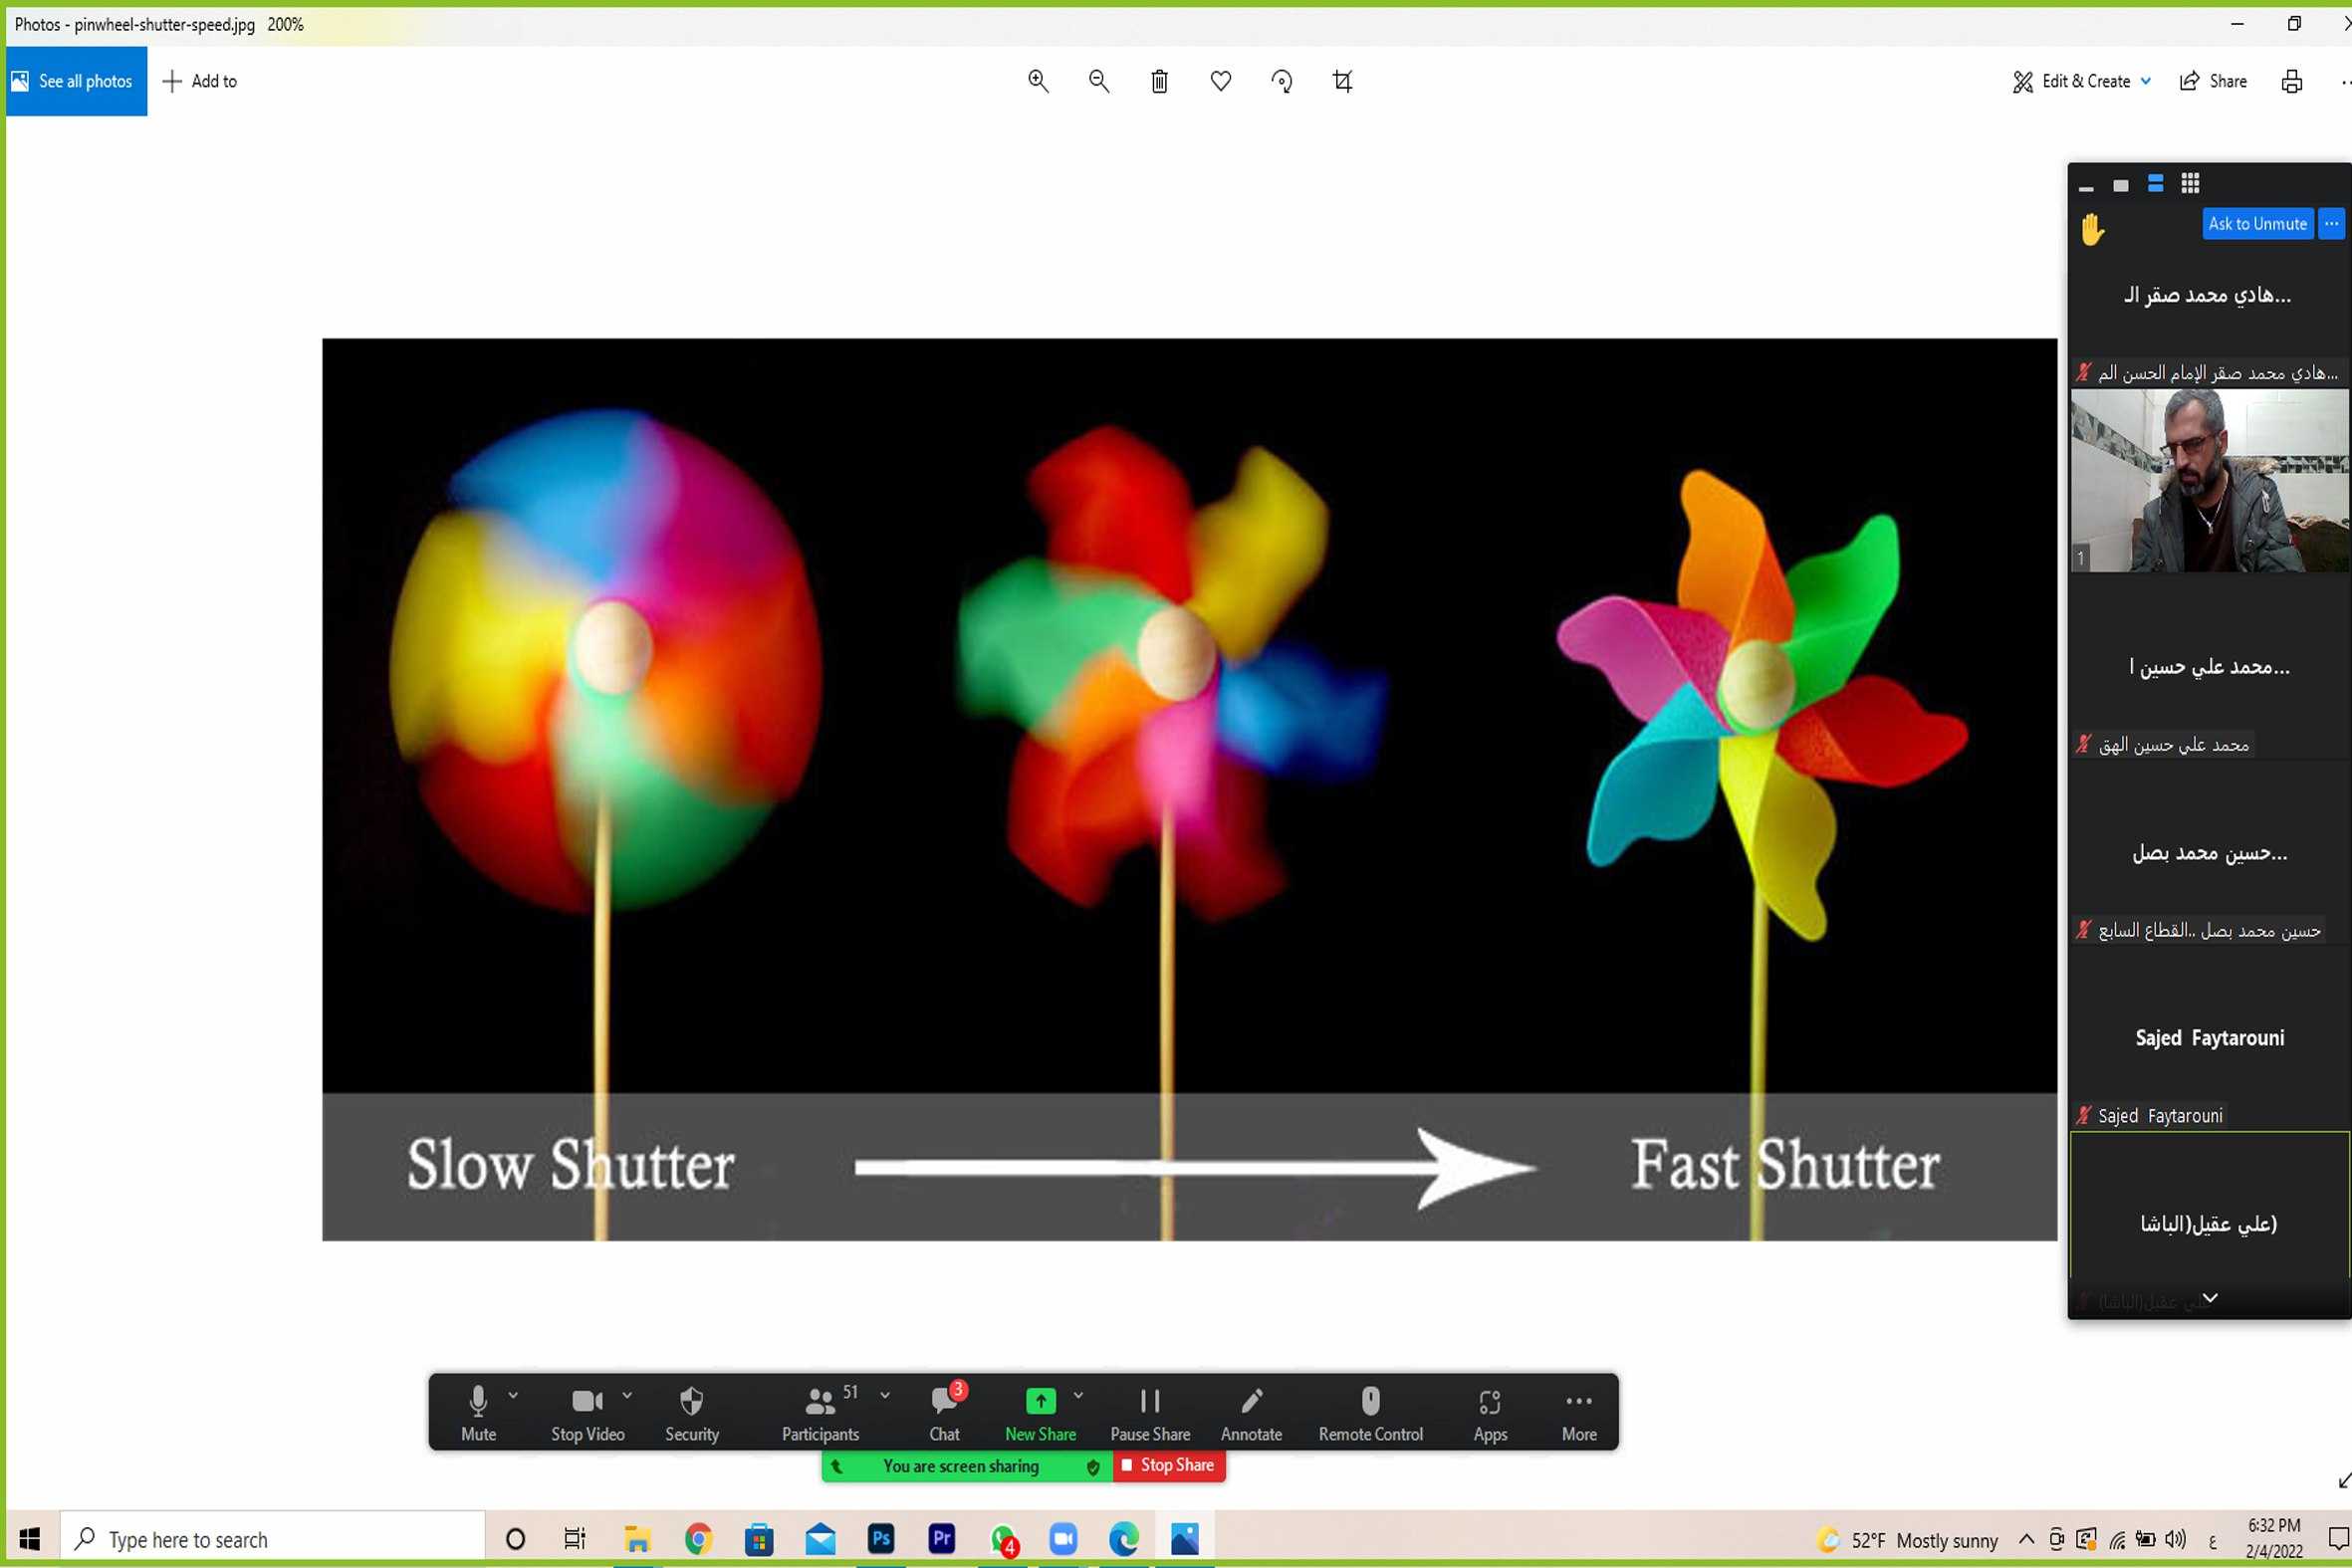The height and width of the screenshot is (1568, 2352).
Task: Open the Chat panel
Action: pos(944,1412)
